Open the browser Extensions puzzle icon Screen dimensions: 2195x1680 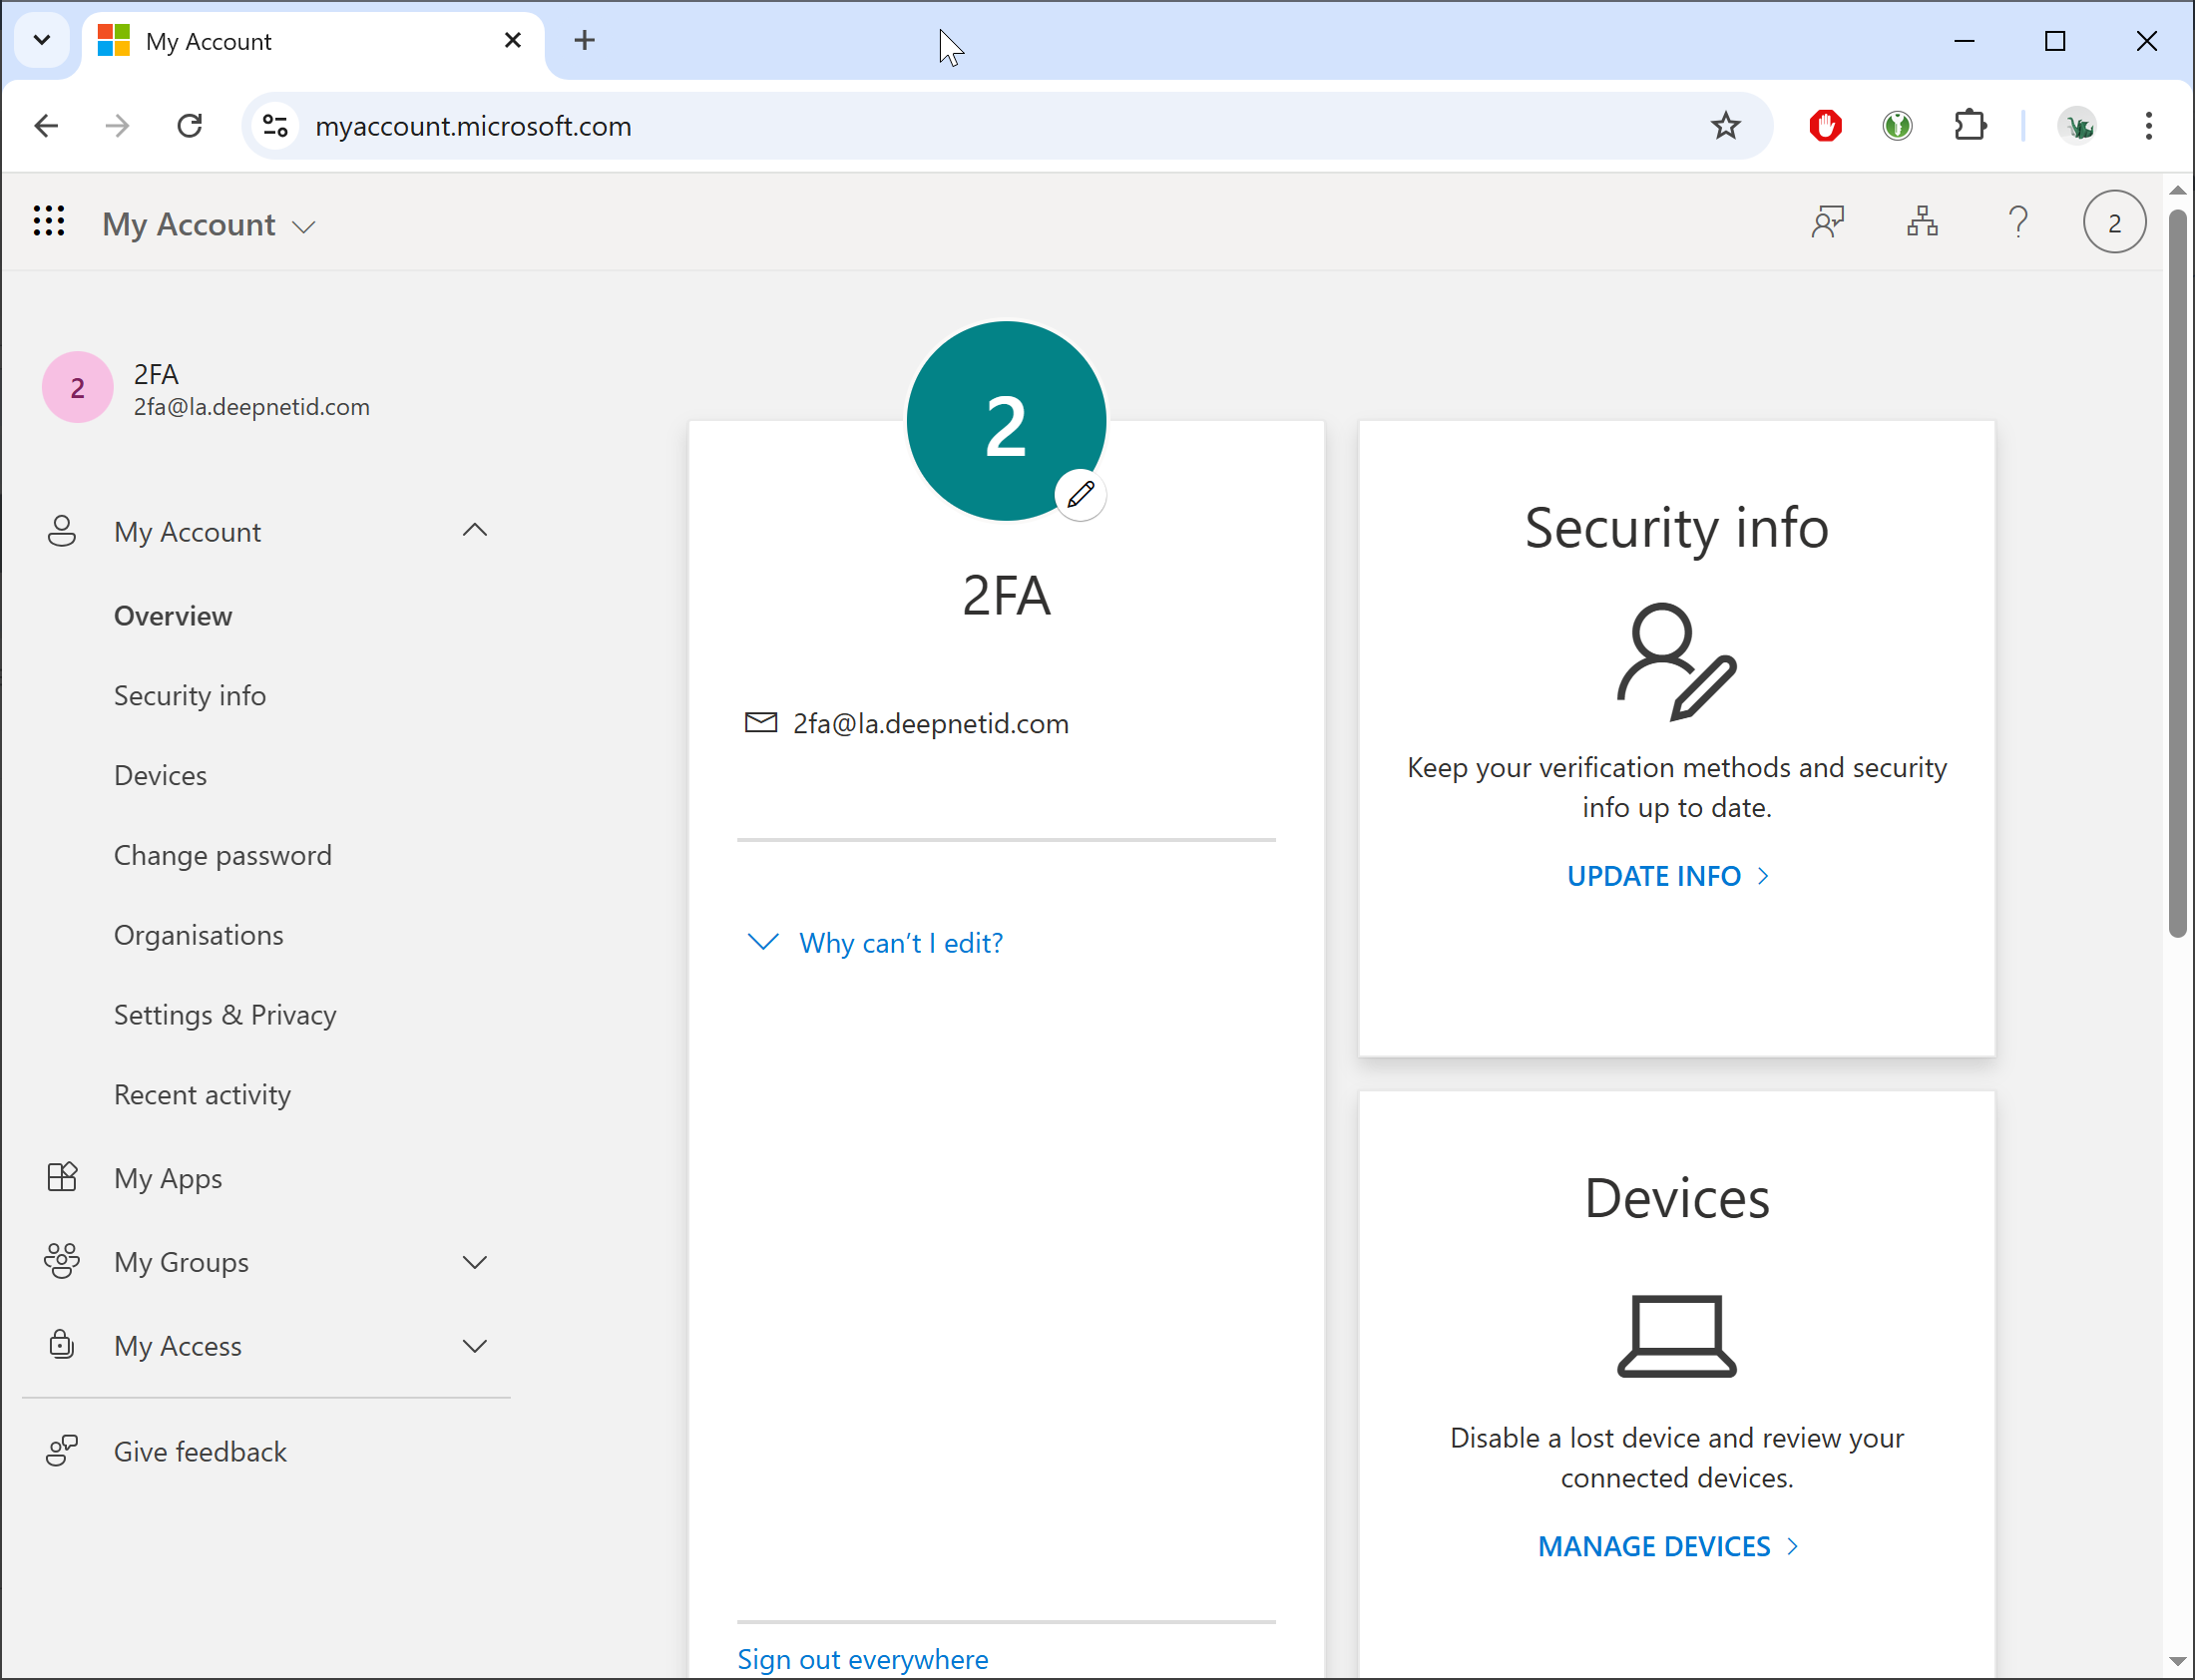[1969, 126]
